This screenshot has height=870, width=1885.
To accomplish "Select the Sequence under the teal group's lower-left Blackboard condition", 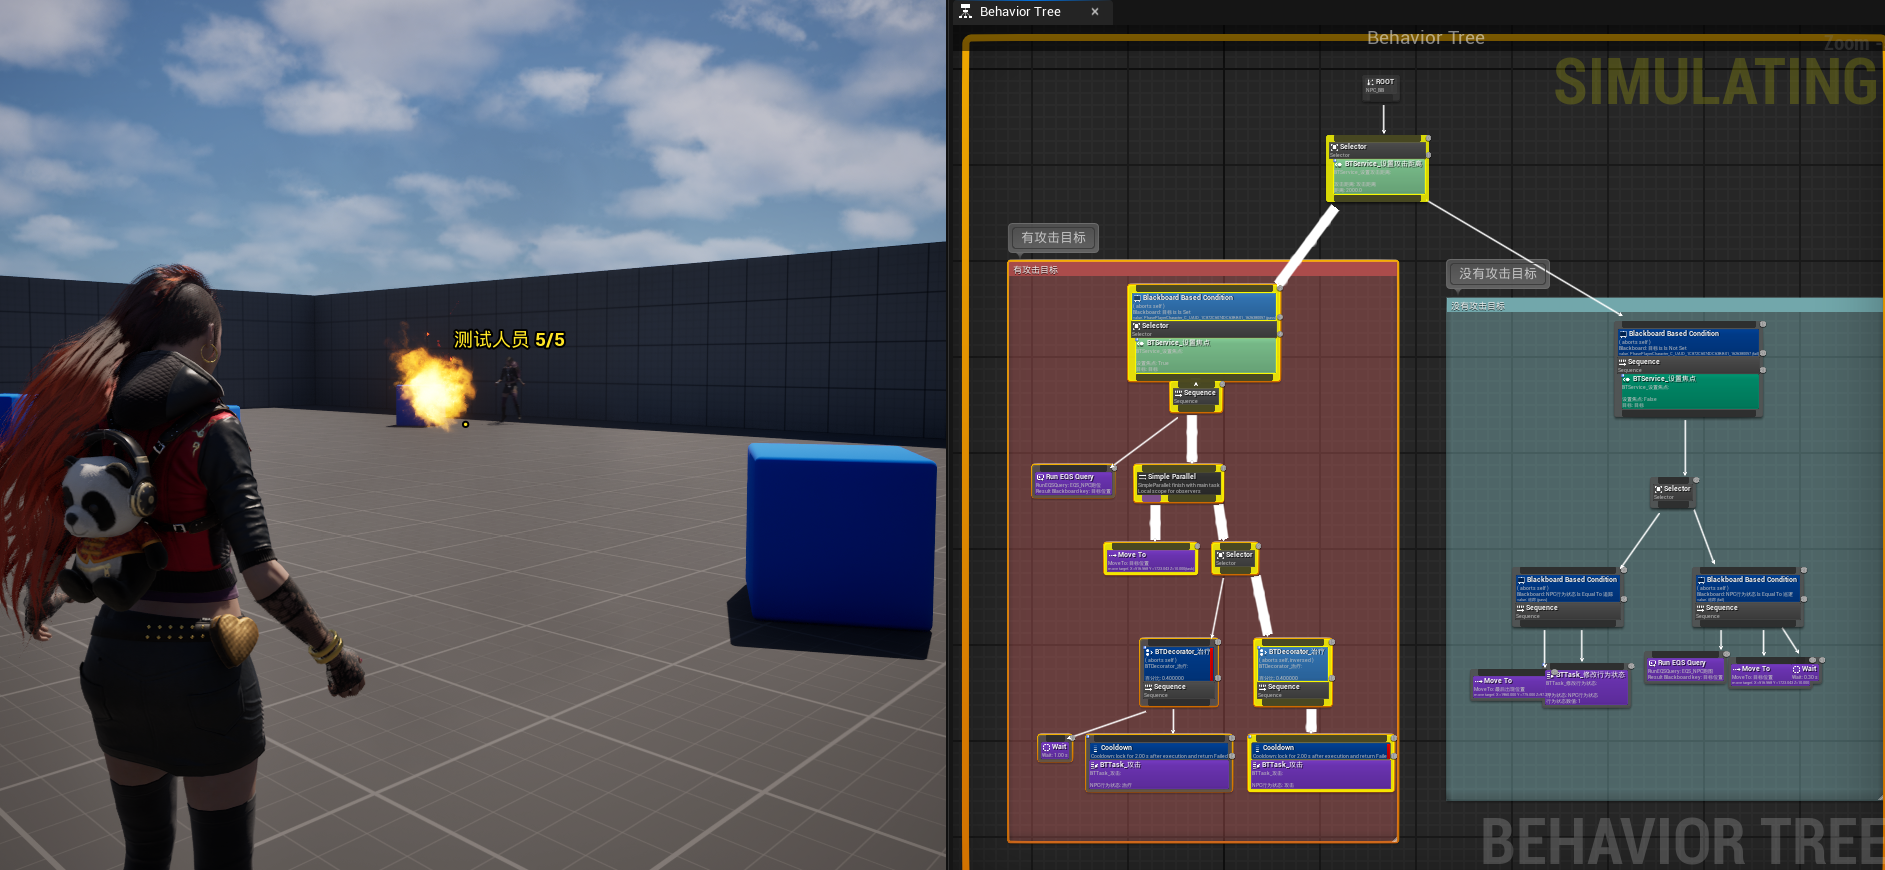I will pyautogui.click(x=1568, y=612).
